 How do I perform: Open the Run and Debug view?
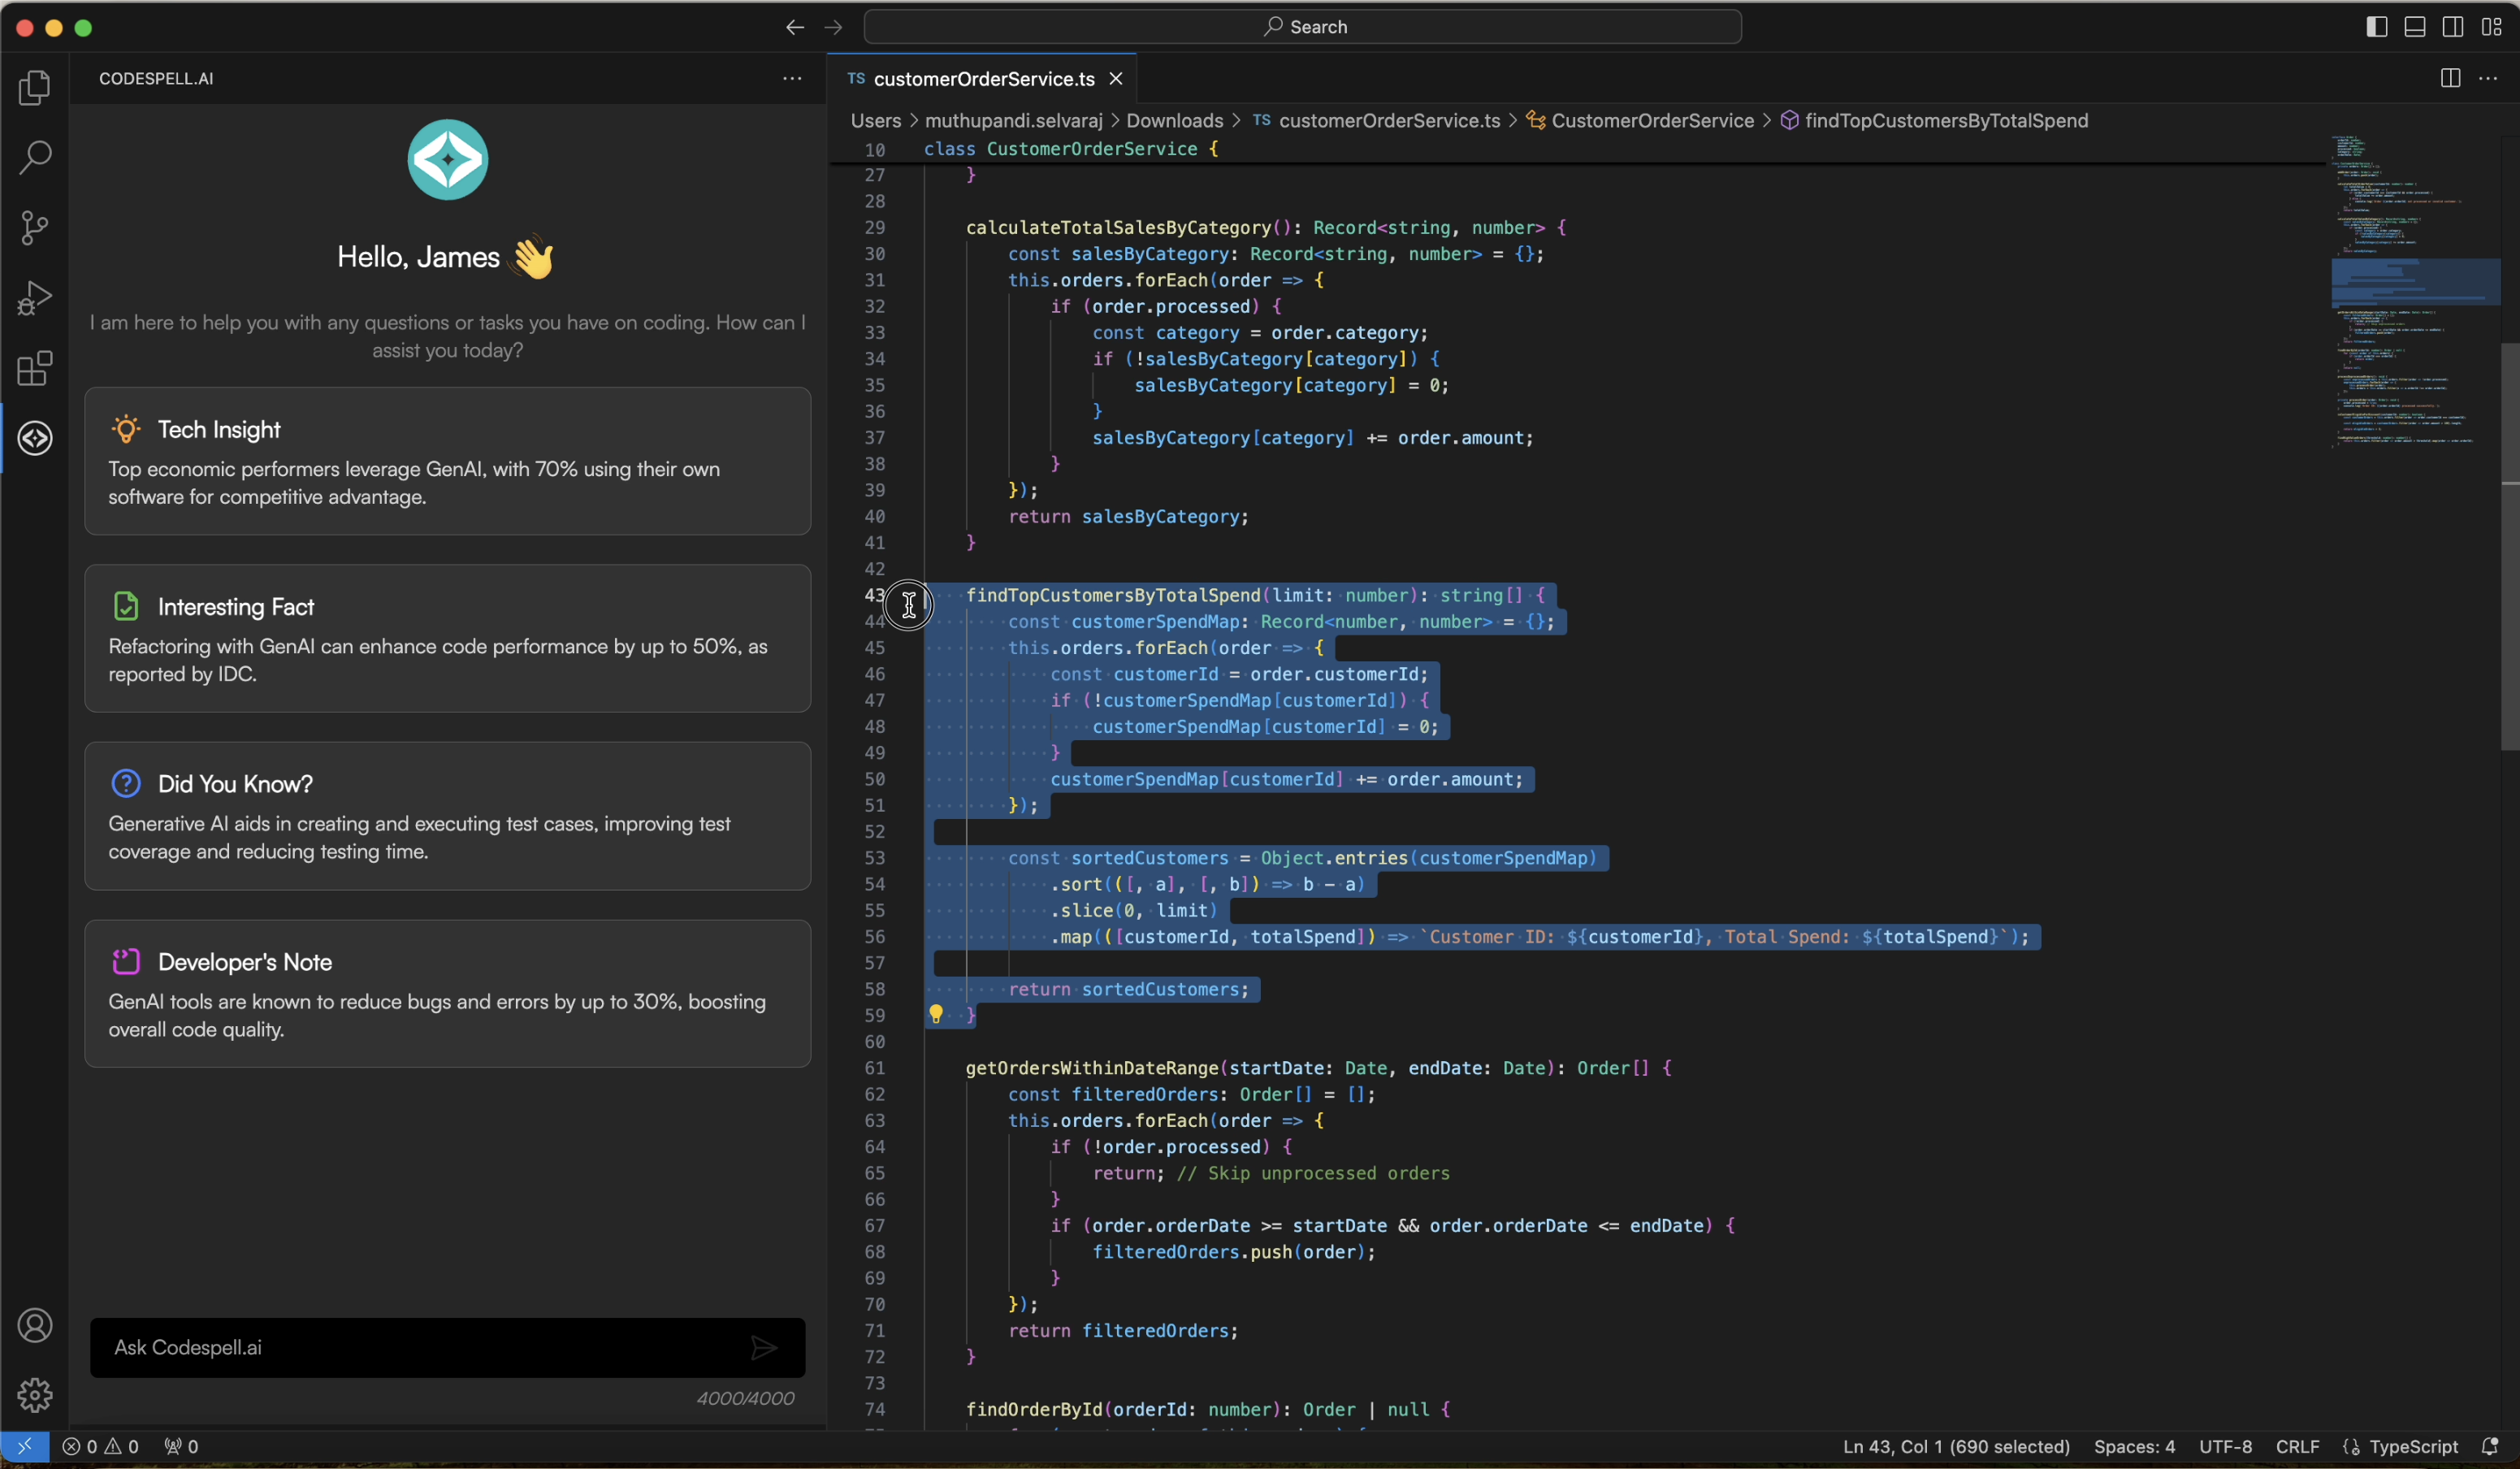click(35, 298)
